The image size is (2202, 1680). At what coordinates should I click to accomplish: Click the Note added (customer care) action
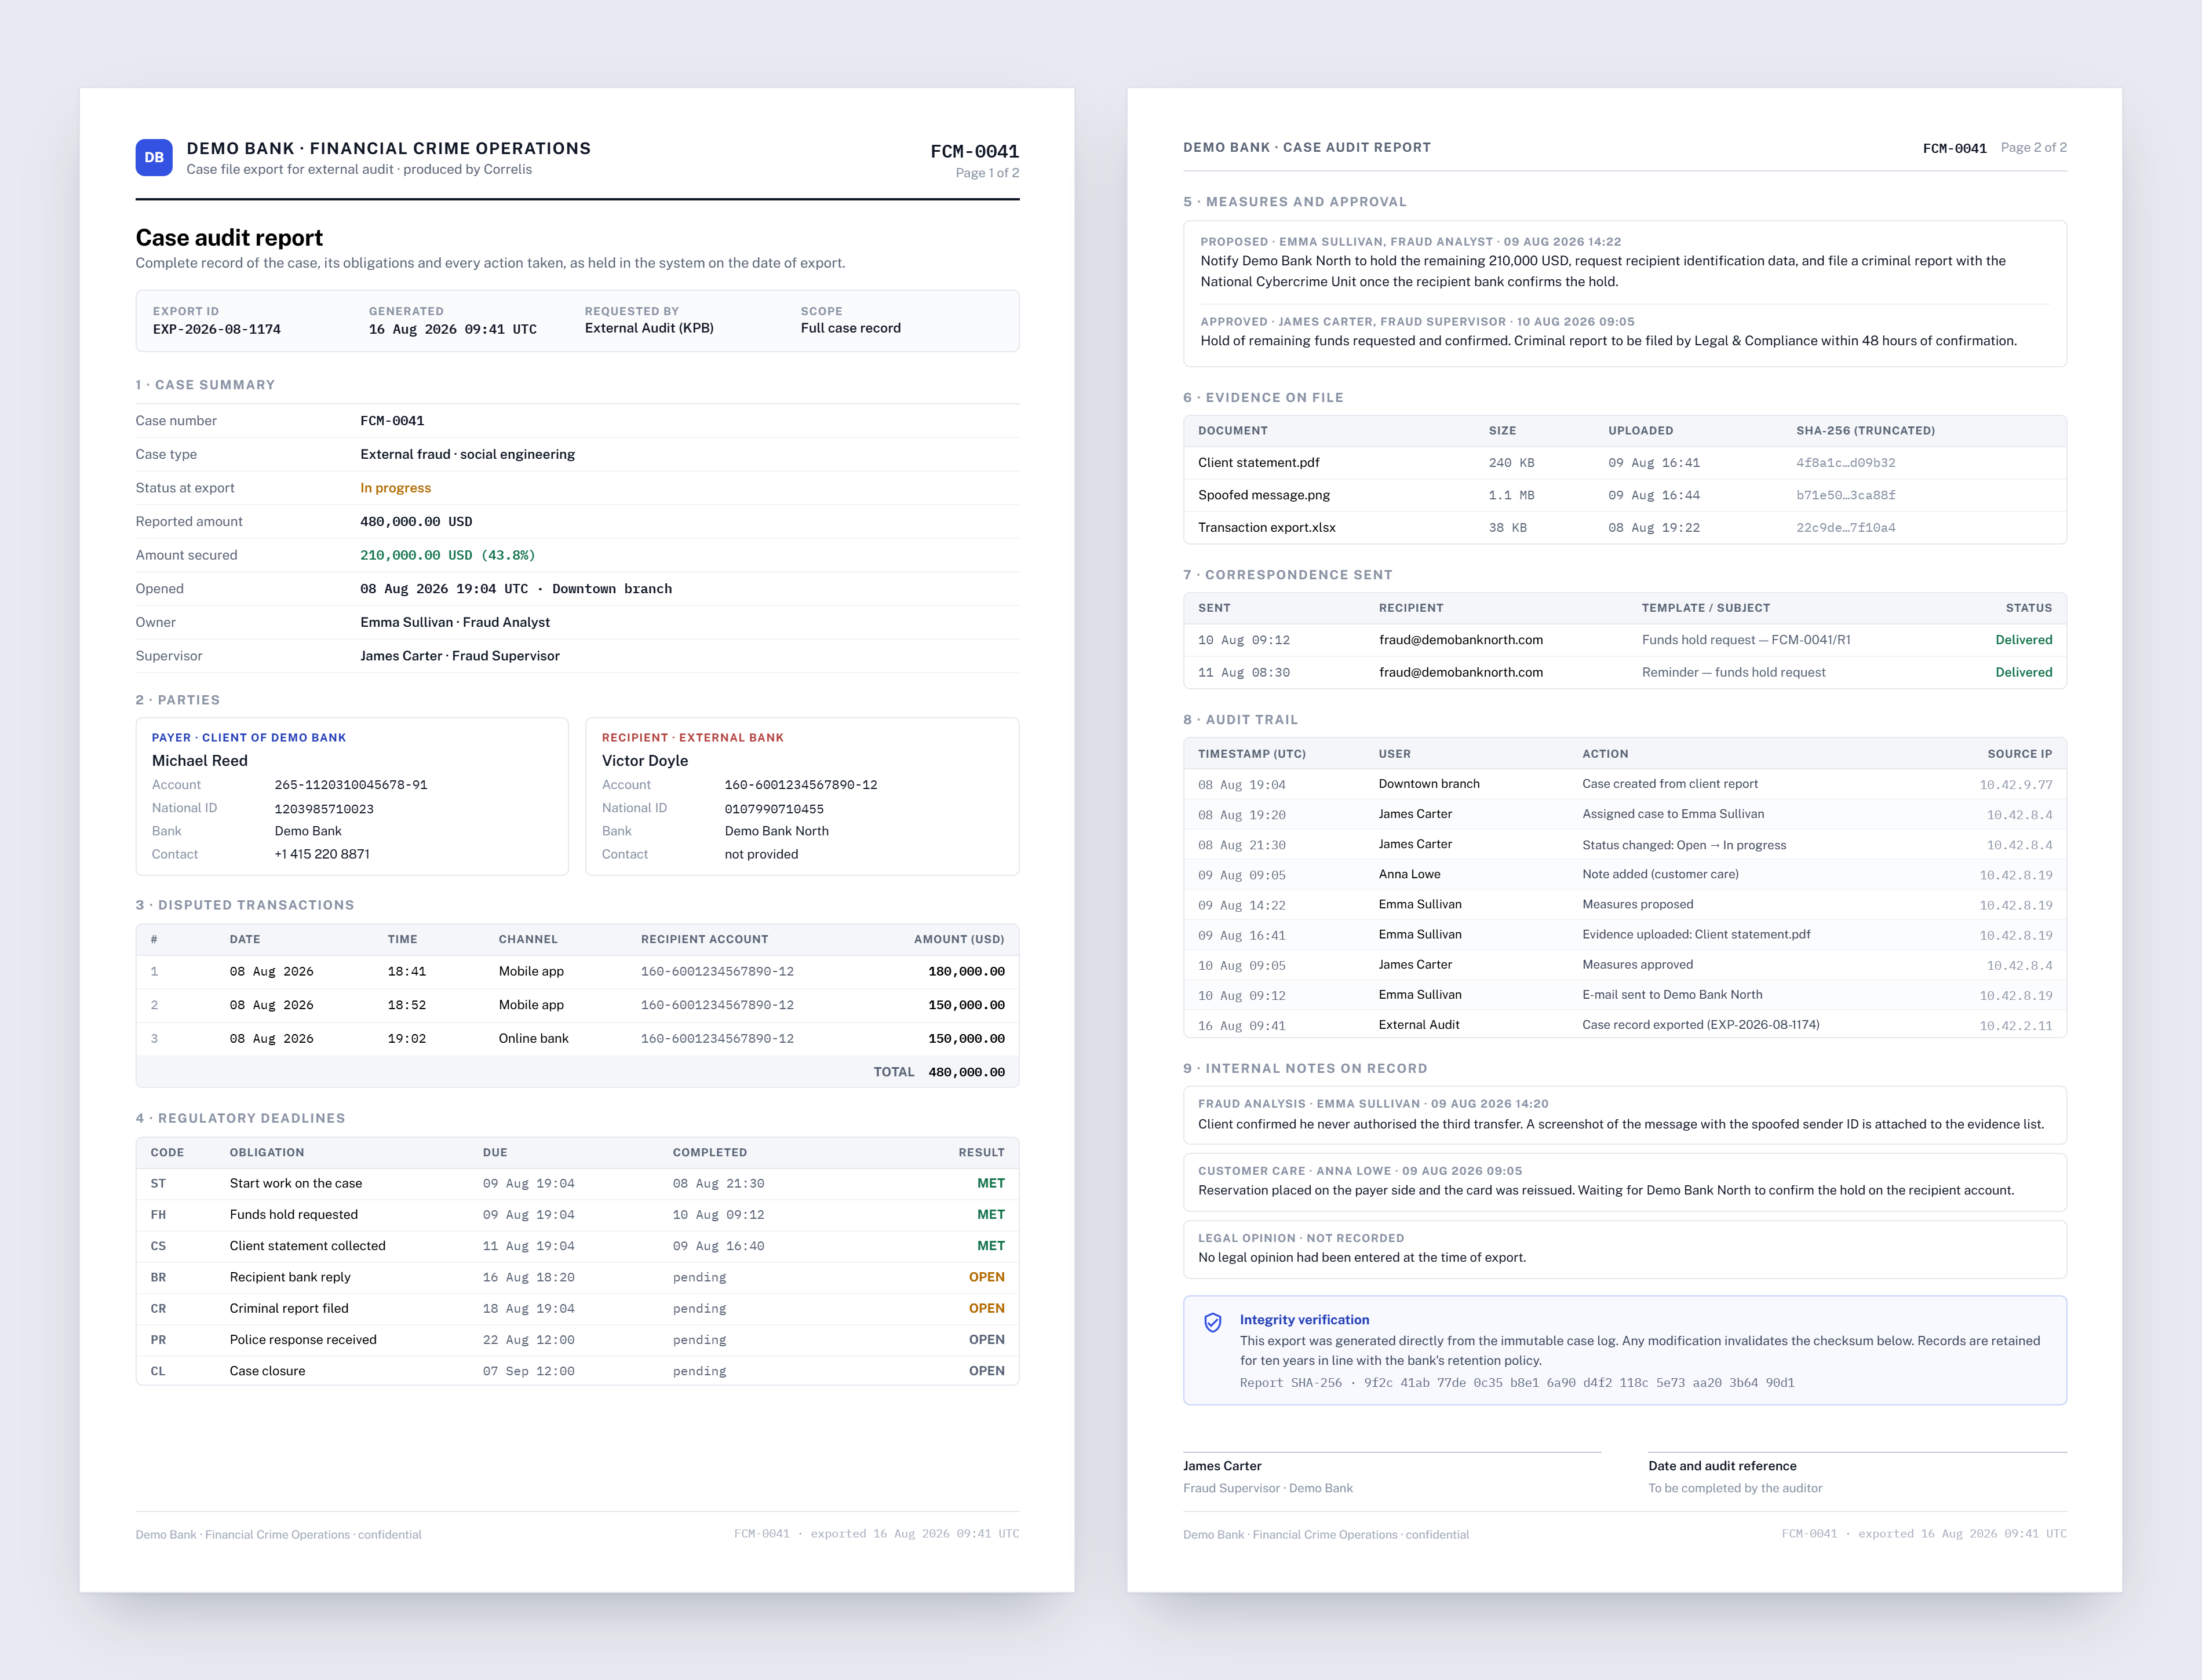[x=1660, y=874]
